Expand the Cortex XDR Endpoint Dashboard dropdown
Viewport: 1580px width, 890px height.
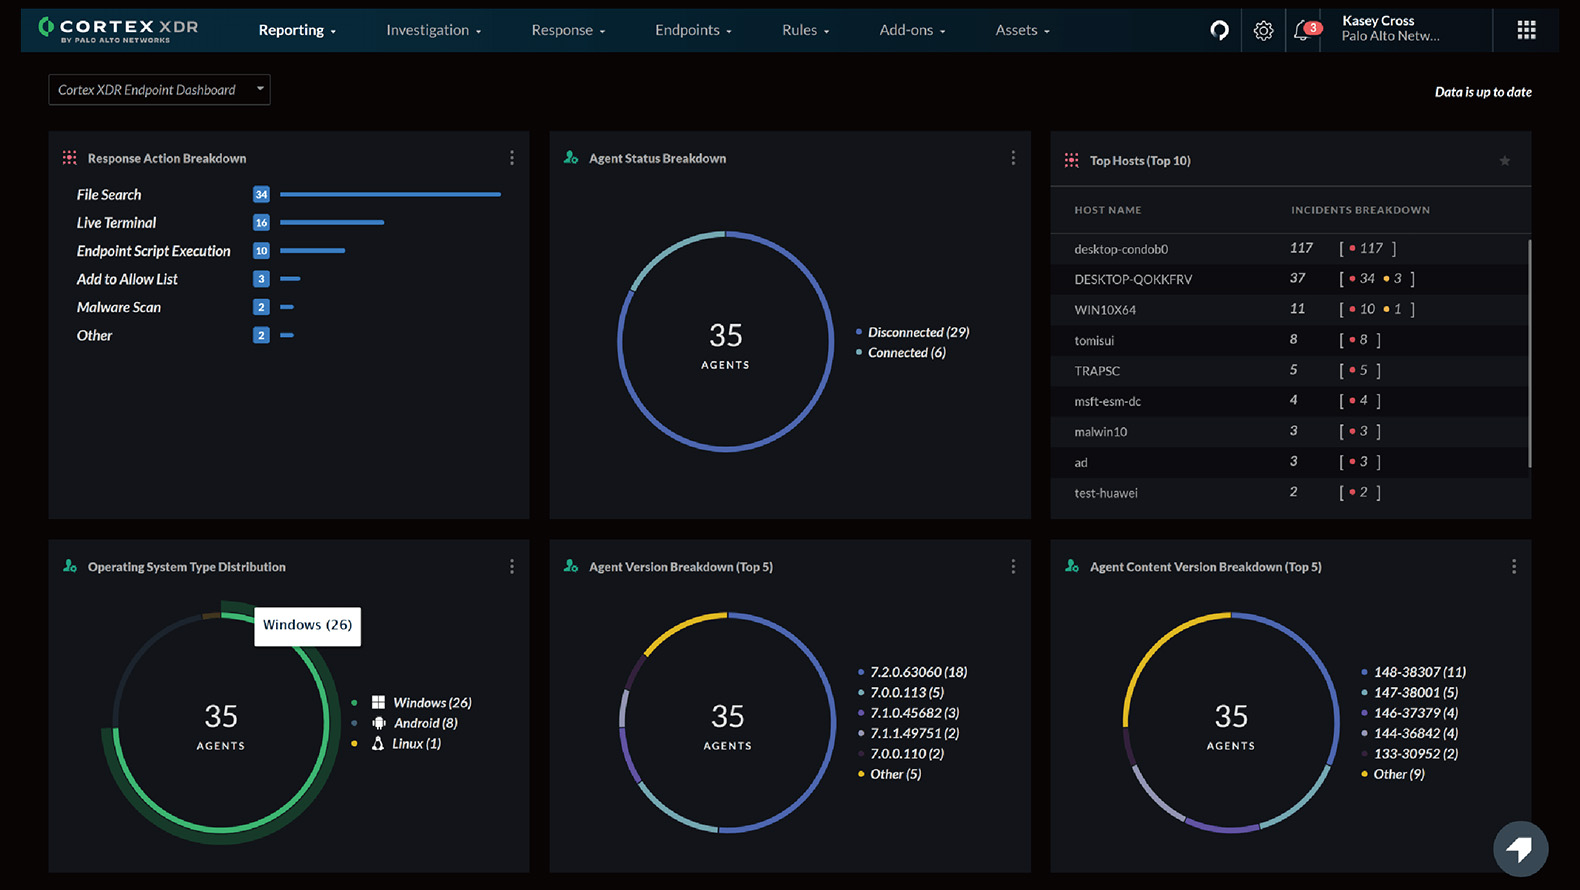(x=159, y=90)
